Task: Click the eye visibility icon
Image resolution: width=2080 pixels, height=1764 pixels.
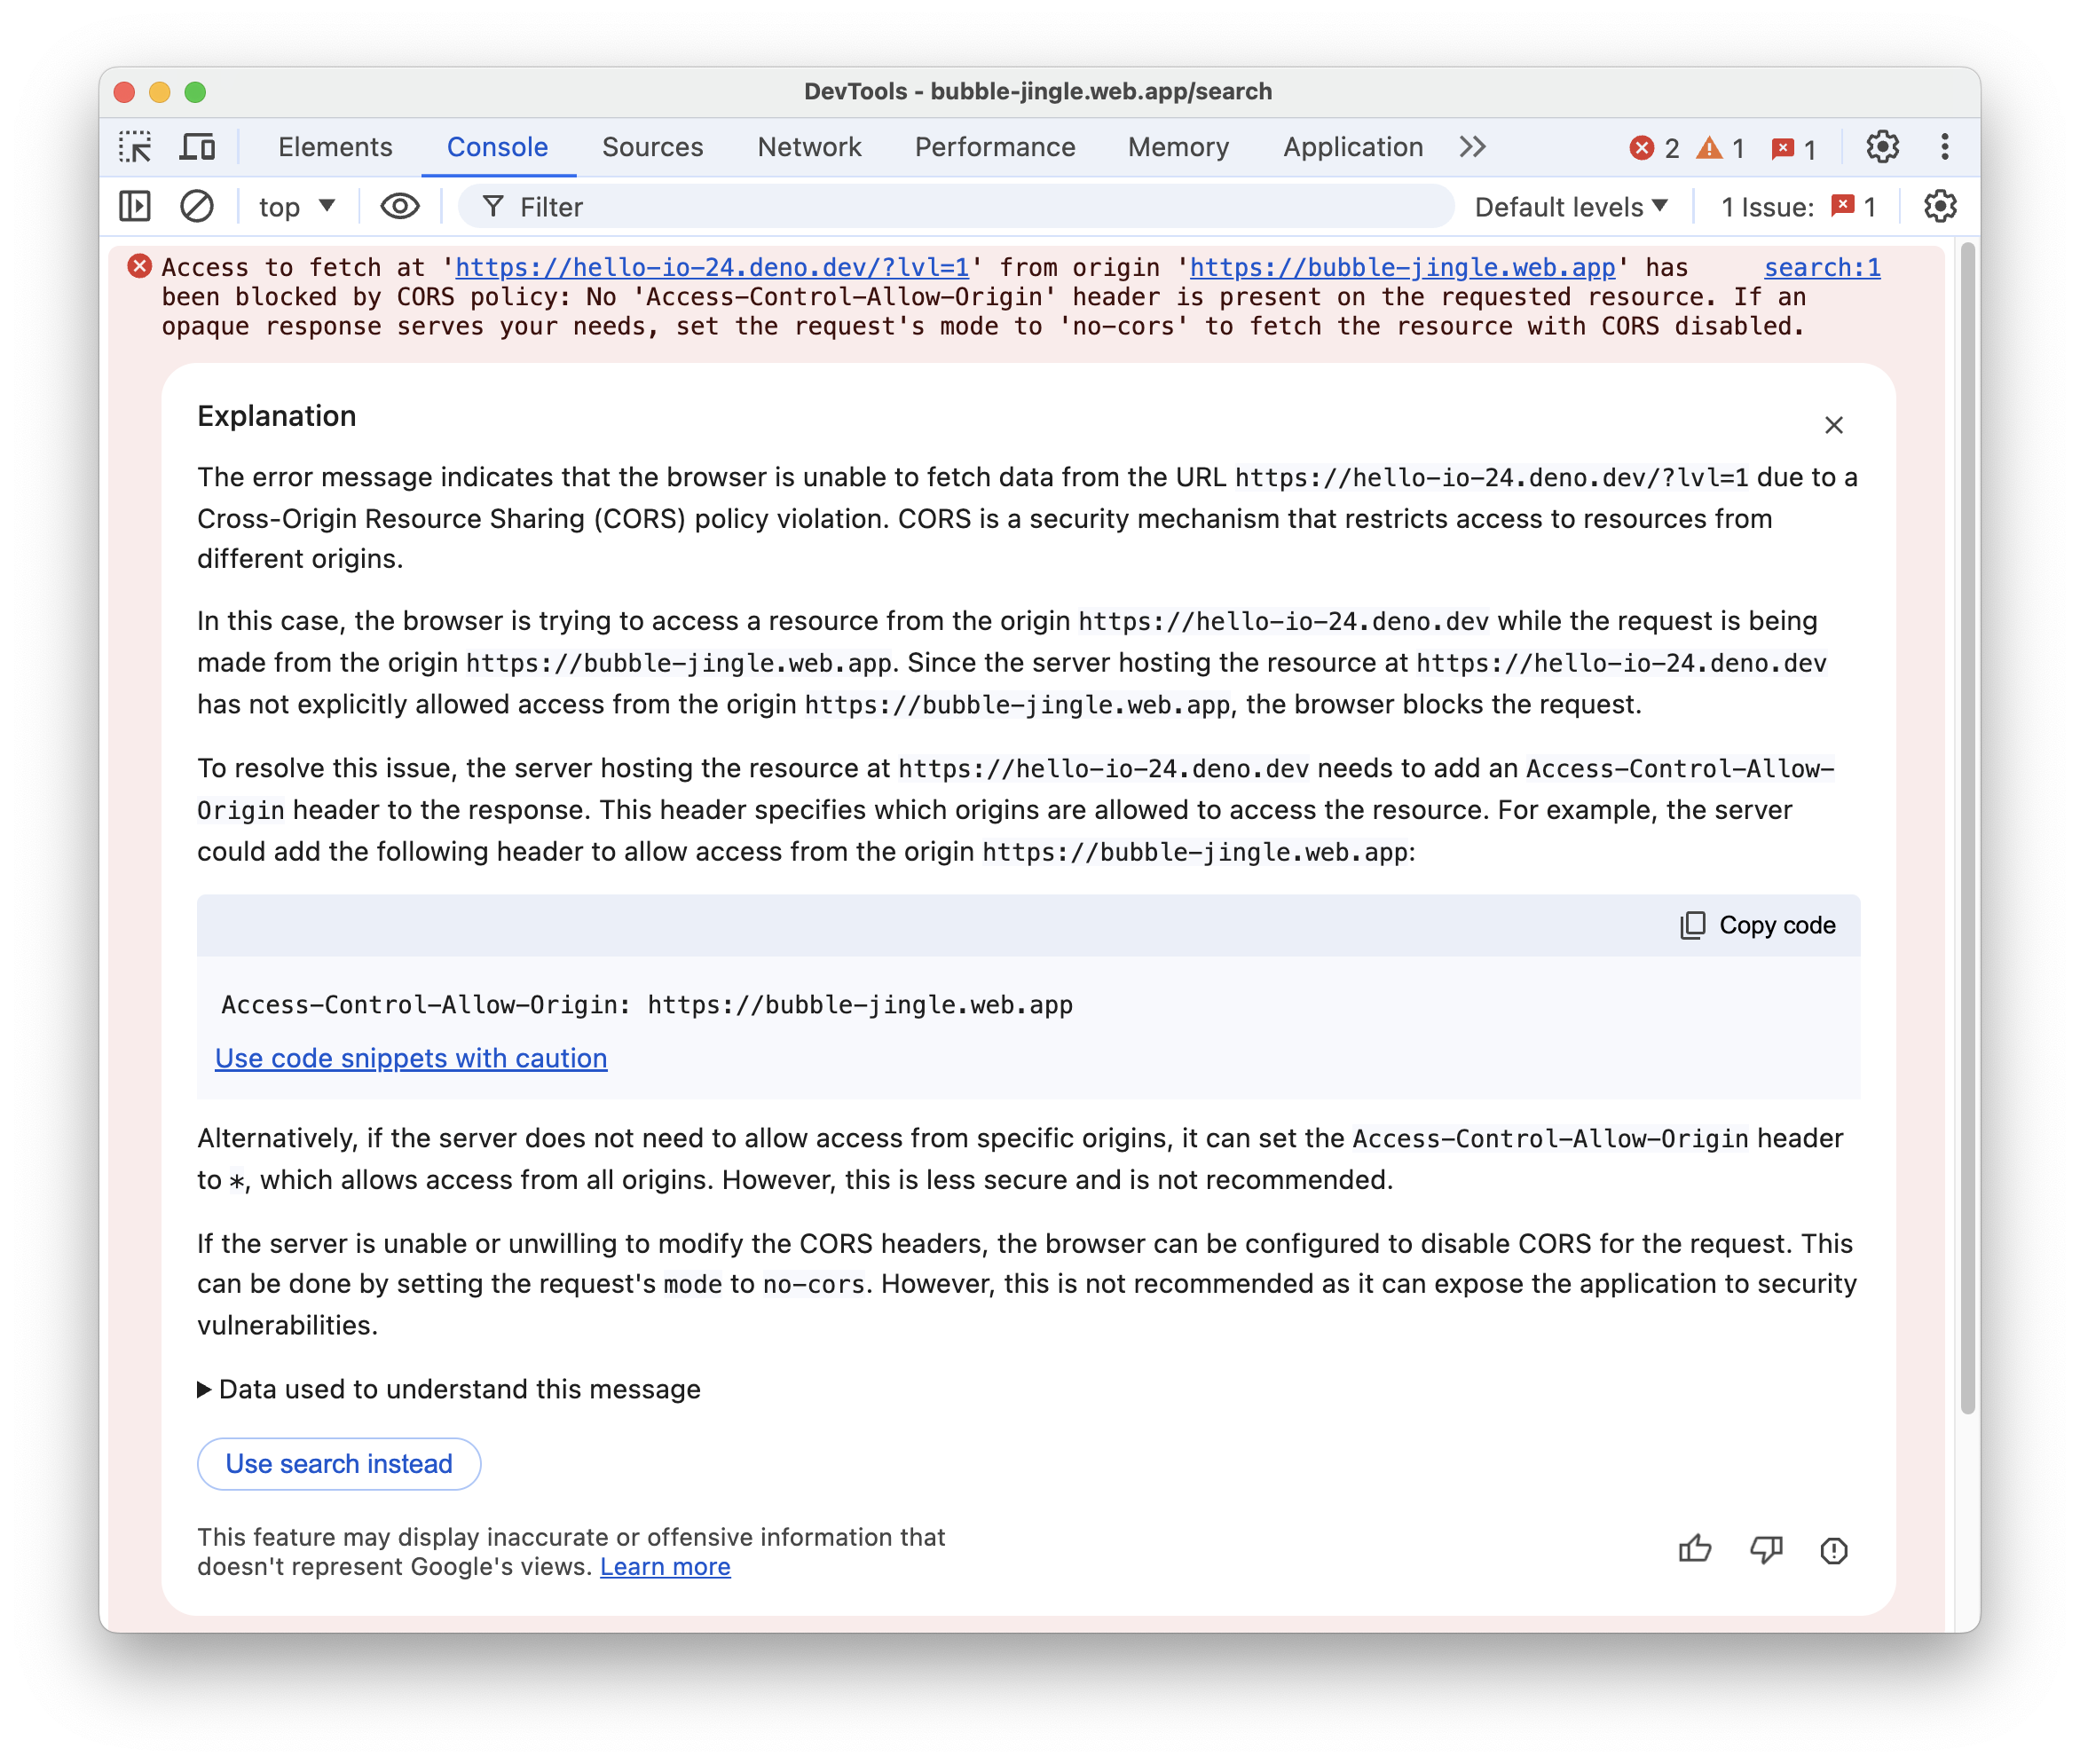Action: tap(398, 209)
